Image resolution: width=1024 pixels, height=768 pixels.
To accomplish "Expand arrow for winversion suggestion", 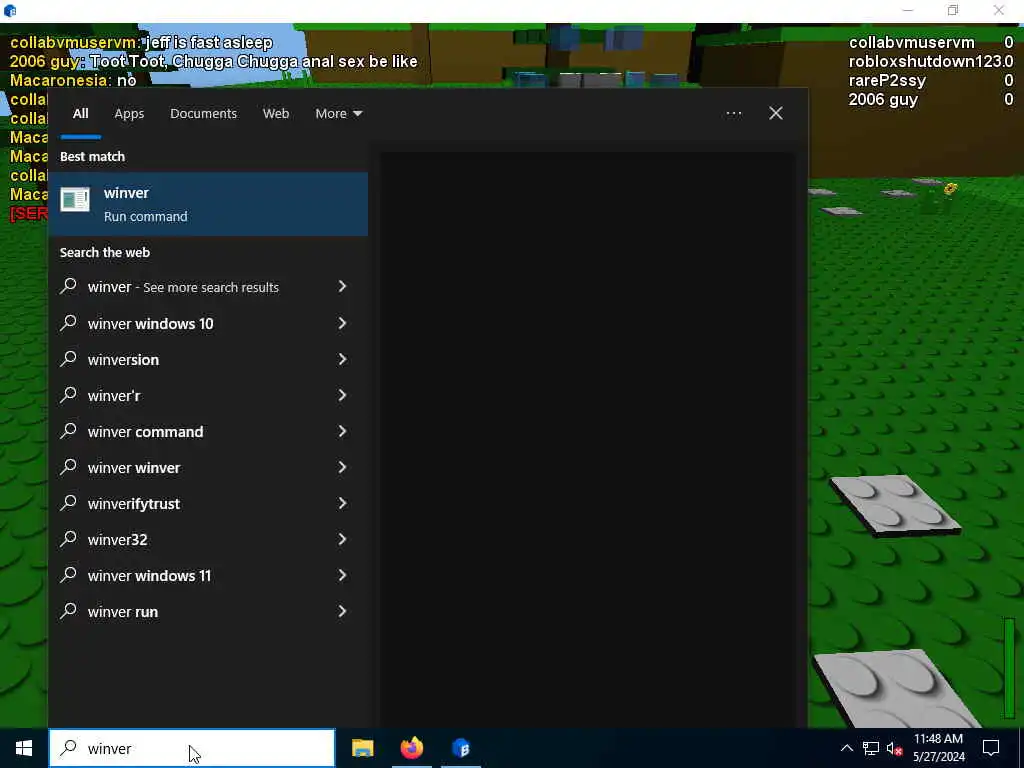I will [342, 359].
